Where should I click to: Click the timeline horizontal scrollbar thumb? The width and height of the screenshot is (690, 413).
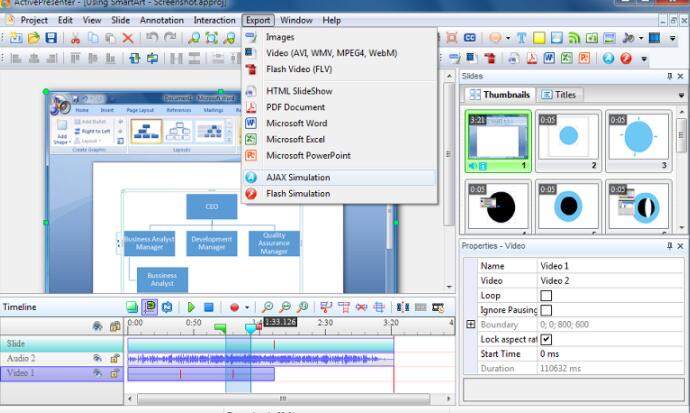(x=283, y=399)
